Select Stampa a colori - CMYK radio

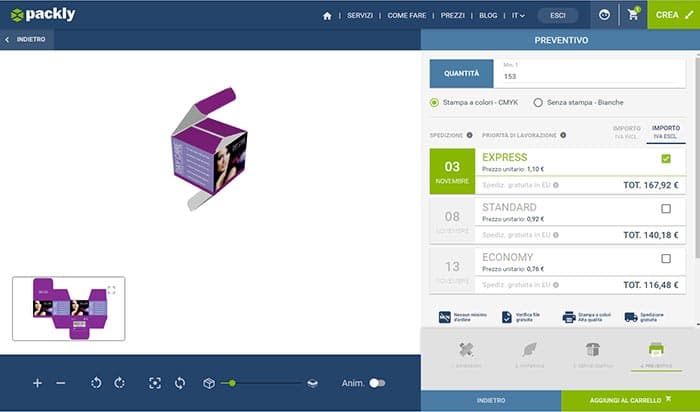click(434, 103)
